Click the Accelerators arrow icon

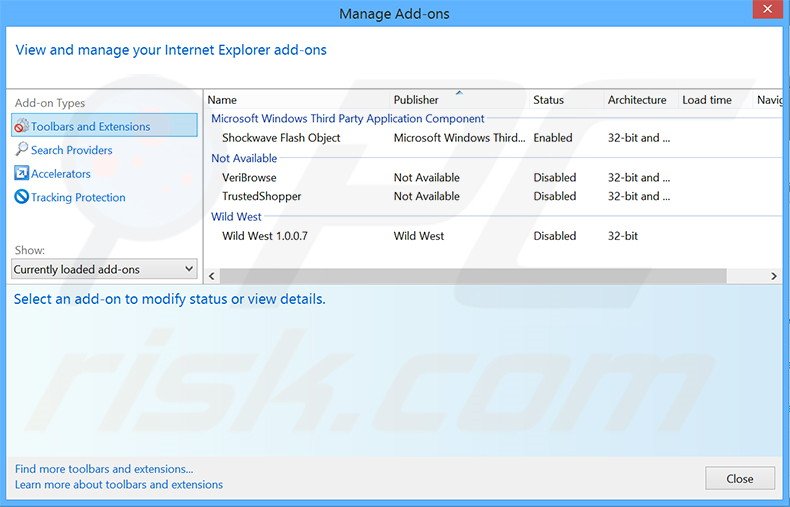[x=22, y=173]
